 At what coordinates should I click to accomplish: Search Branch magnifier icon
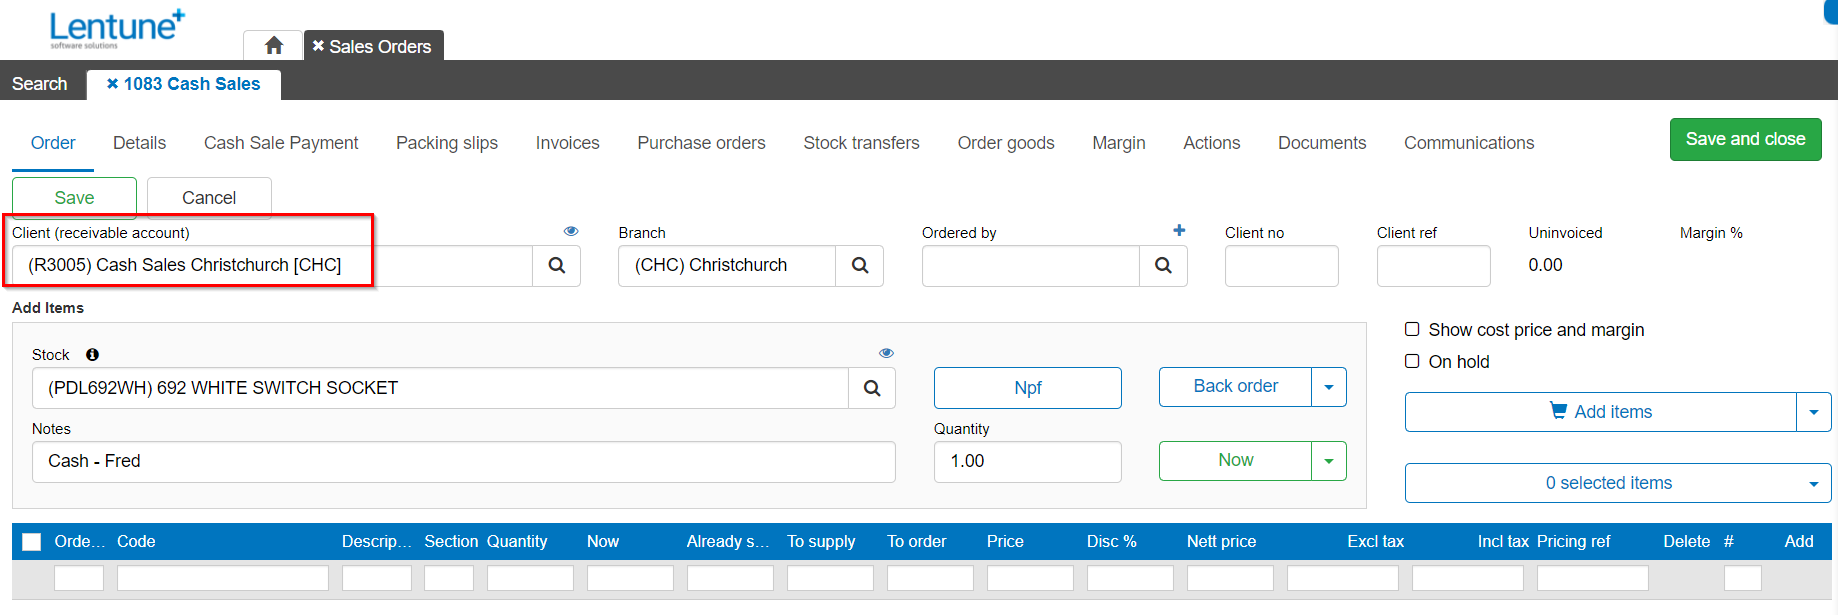click(860, 266)
